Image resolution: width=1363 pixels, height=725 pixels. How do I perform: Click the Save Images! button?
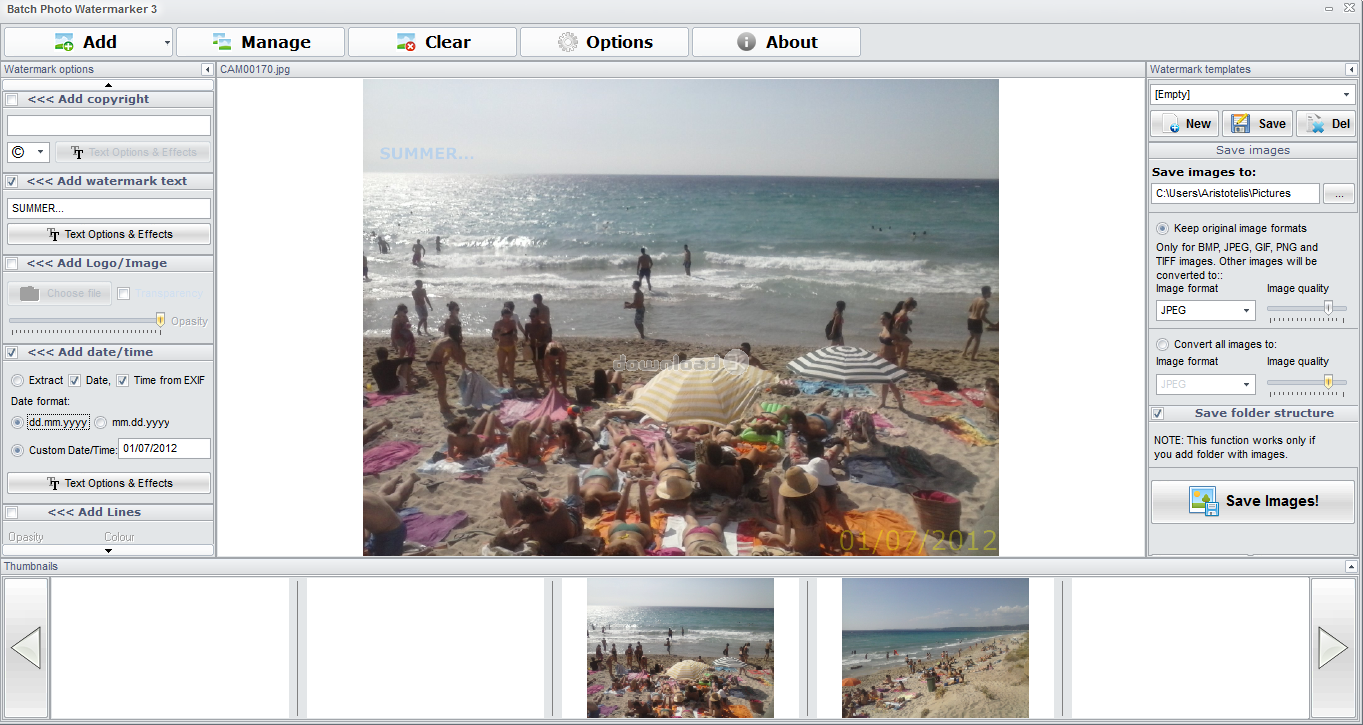pyautogui.click(x=1252, y=501)
